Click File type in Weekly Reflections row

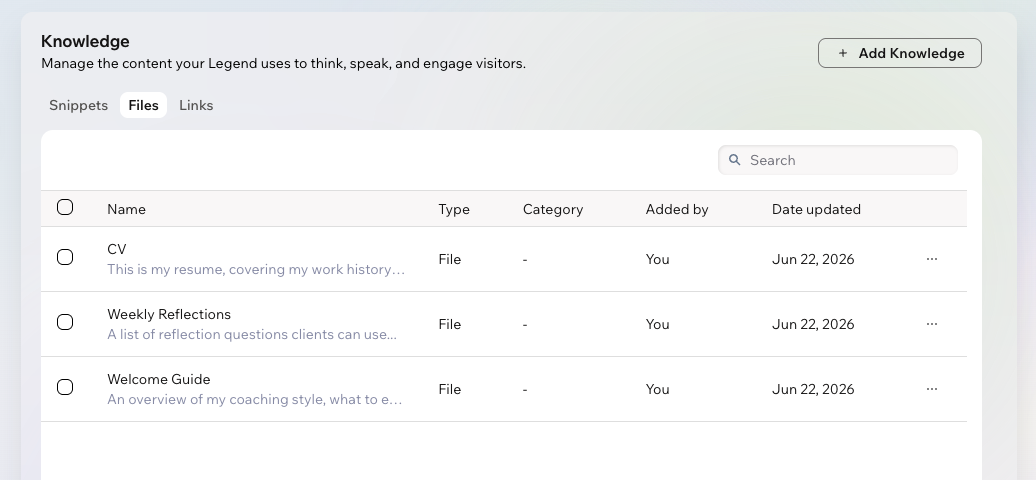coord(449,324)
